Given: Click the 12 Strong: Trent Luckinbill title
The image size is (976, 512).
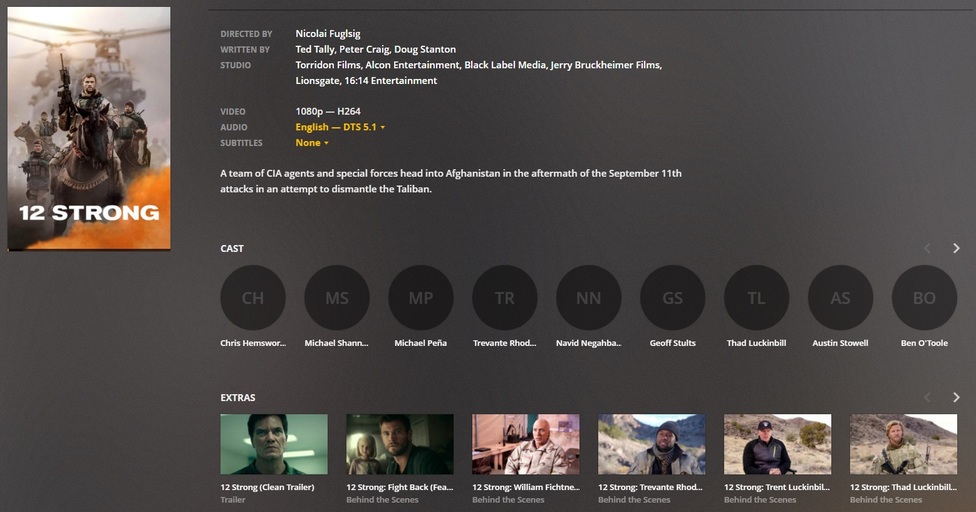Looking at the screenshot, I should [777, 487].
